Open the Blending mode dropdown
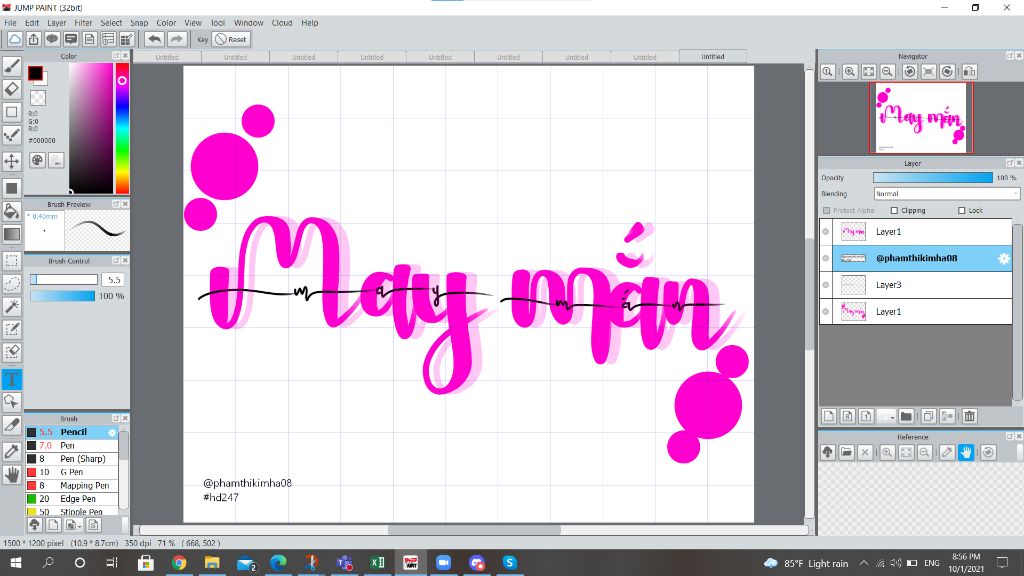Image resolution: width=1024 pixels, height=576 pixels. click(x=946, y=194)
